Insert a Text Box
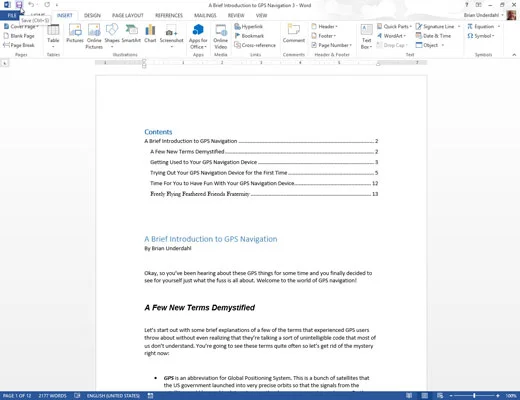Screen dimensions: 520x400 pos(366,37)
